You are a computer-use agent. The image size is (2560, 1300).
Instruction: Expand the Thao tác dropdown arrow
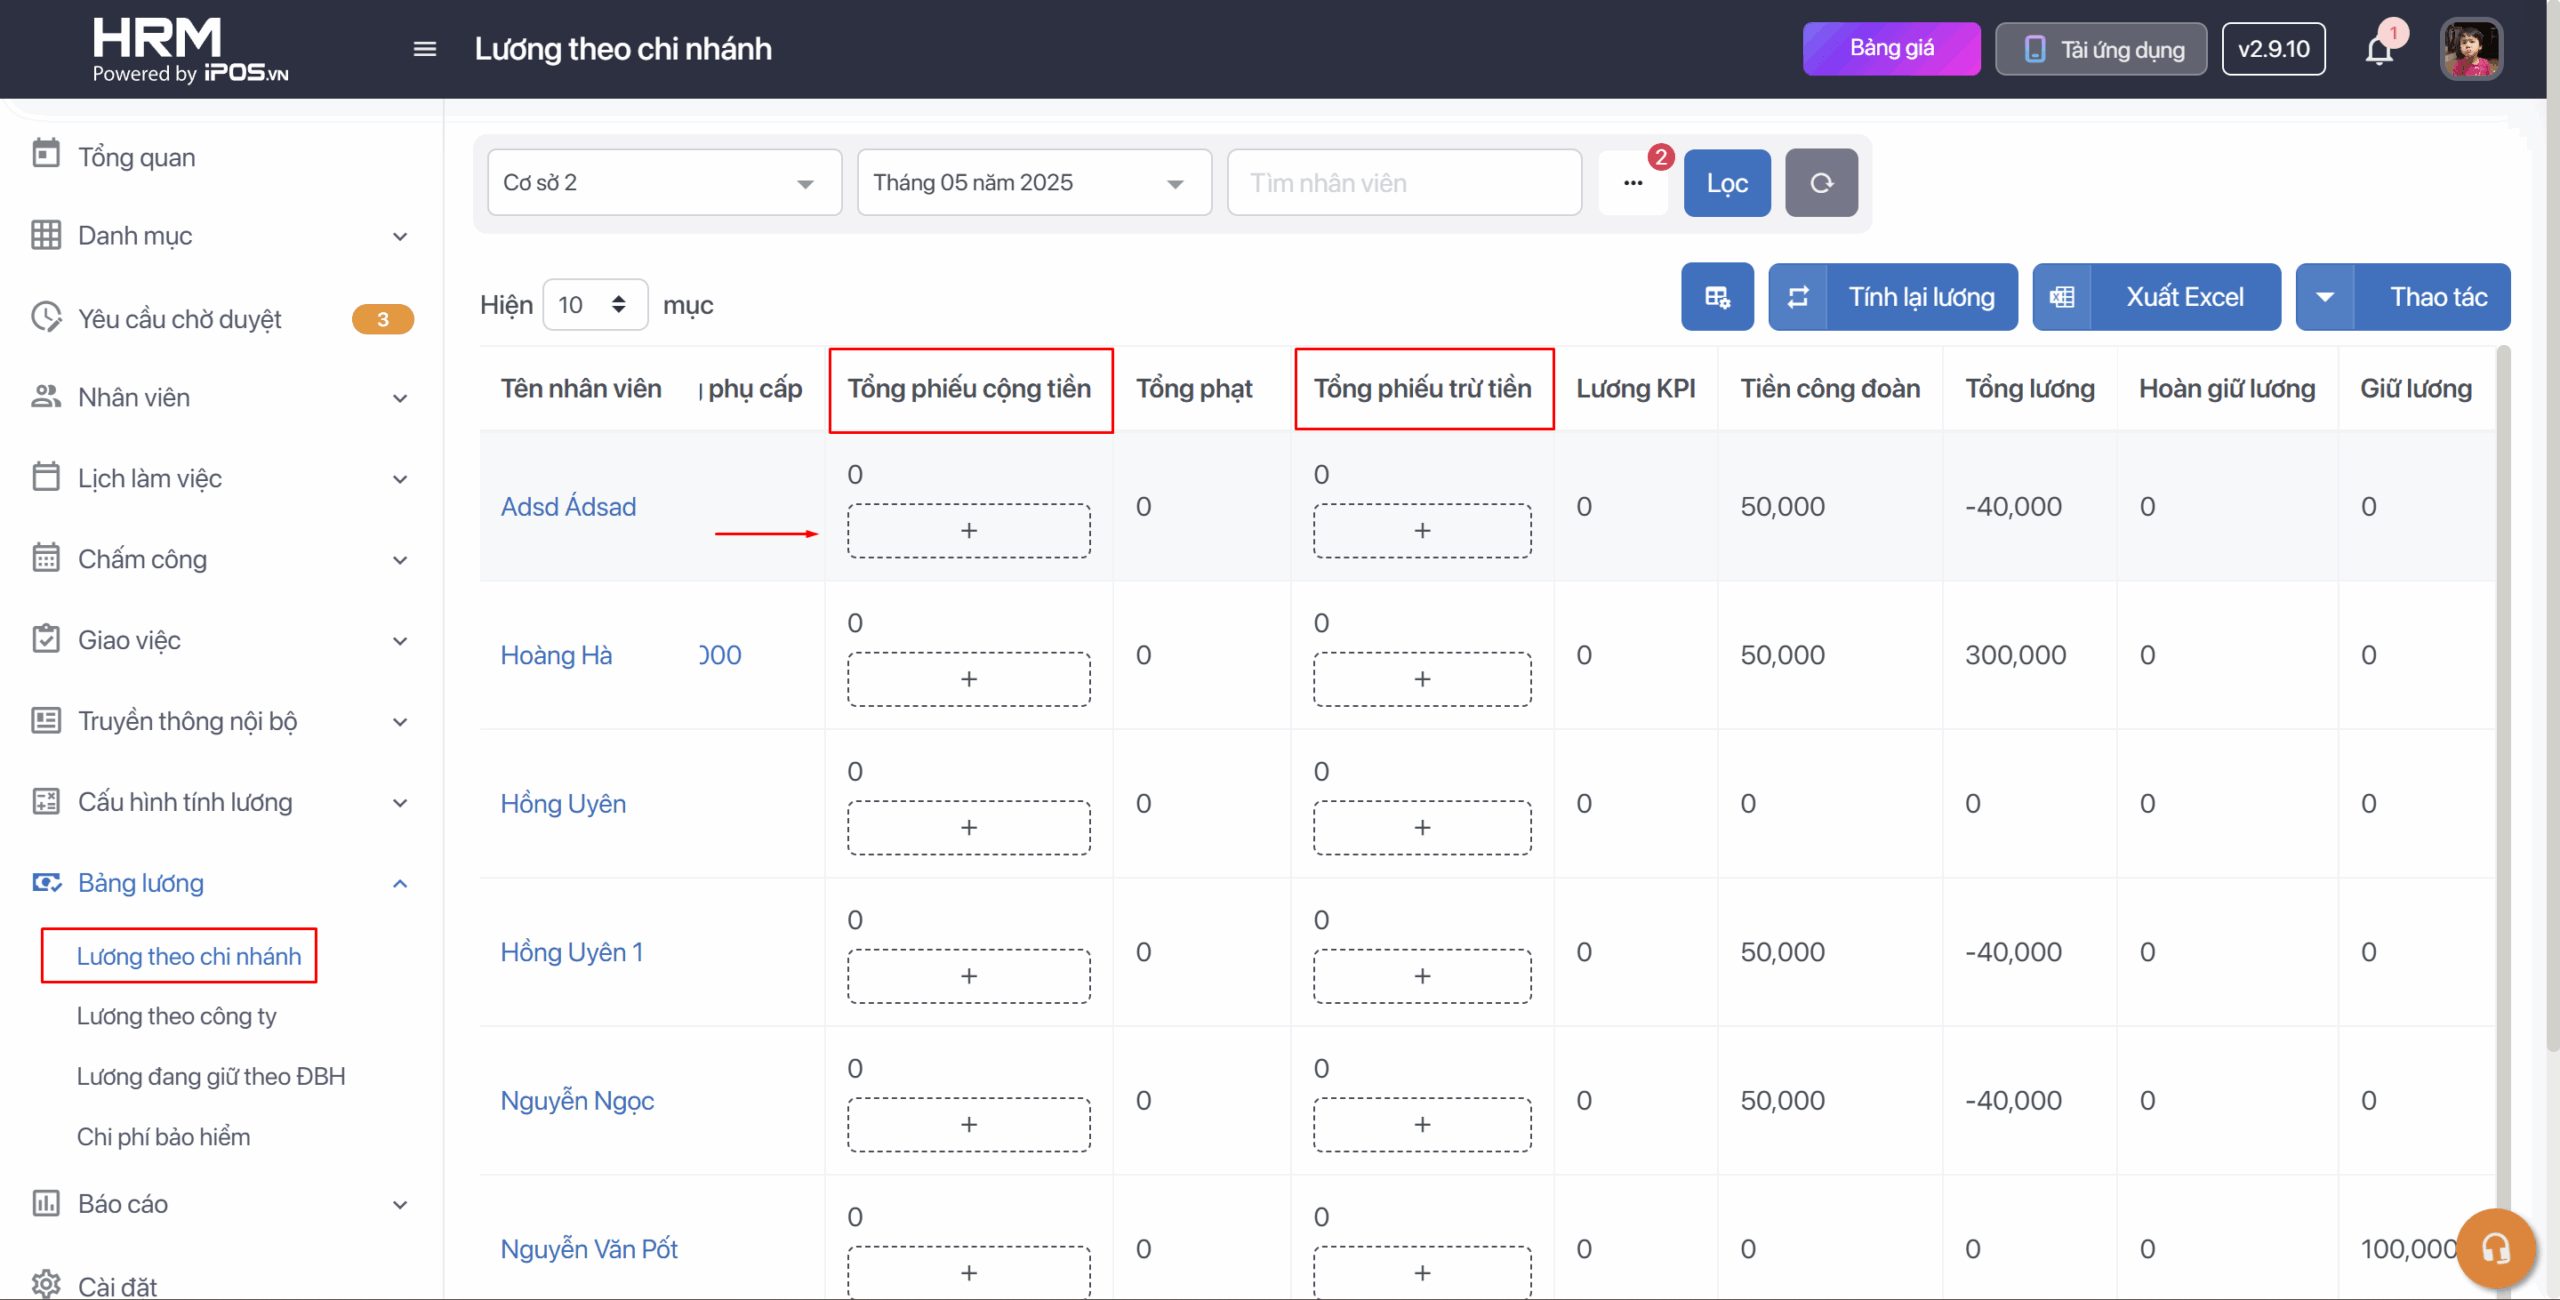click(2325, 297)
